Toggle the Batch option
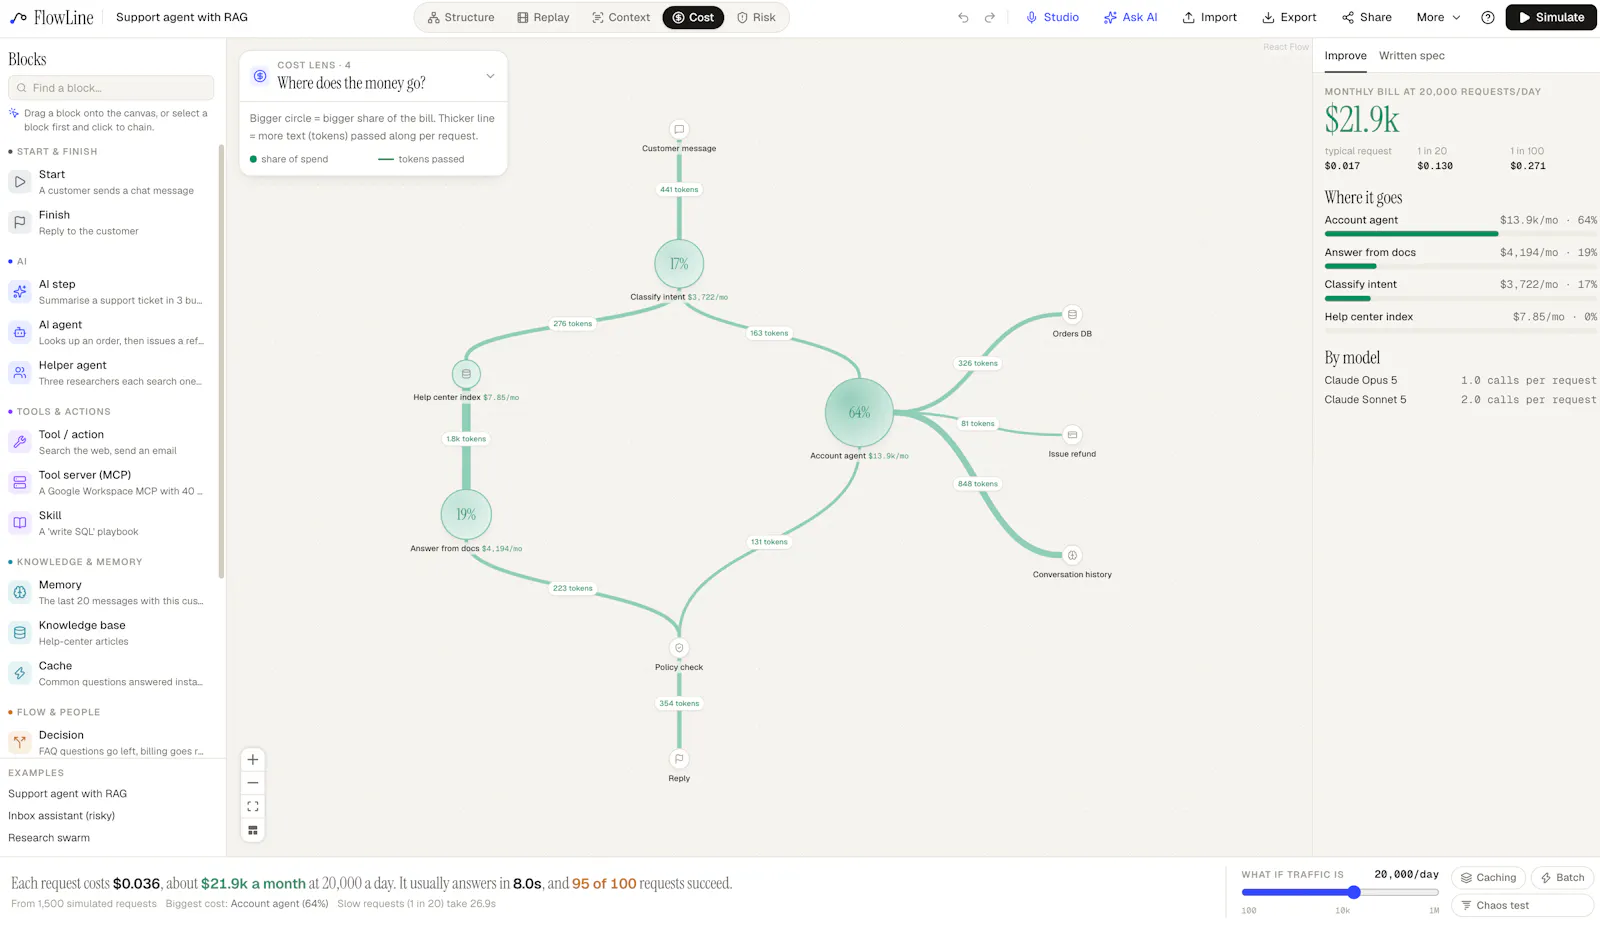 pyautogui.click(x=1562, y=878)
